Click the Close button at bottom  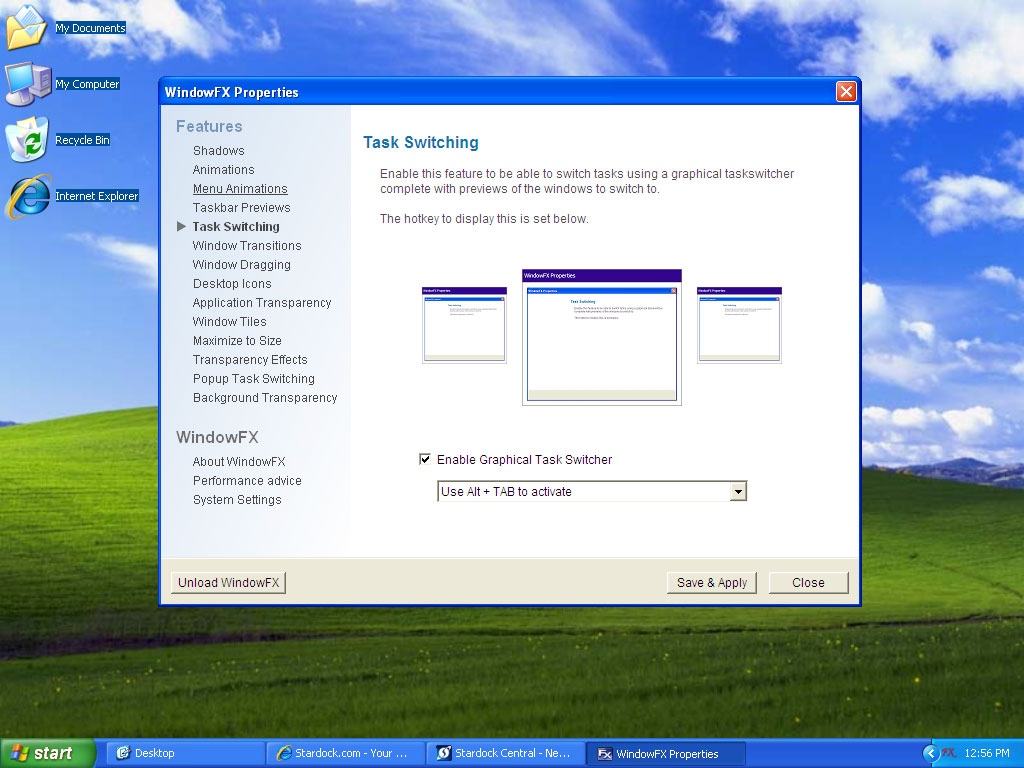(808, 583)
